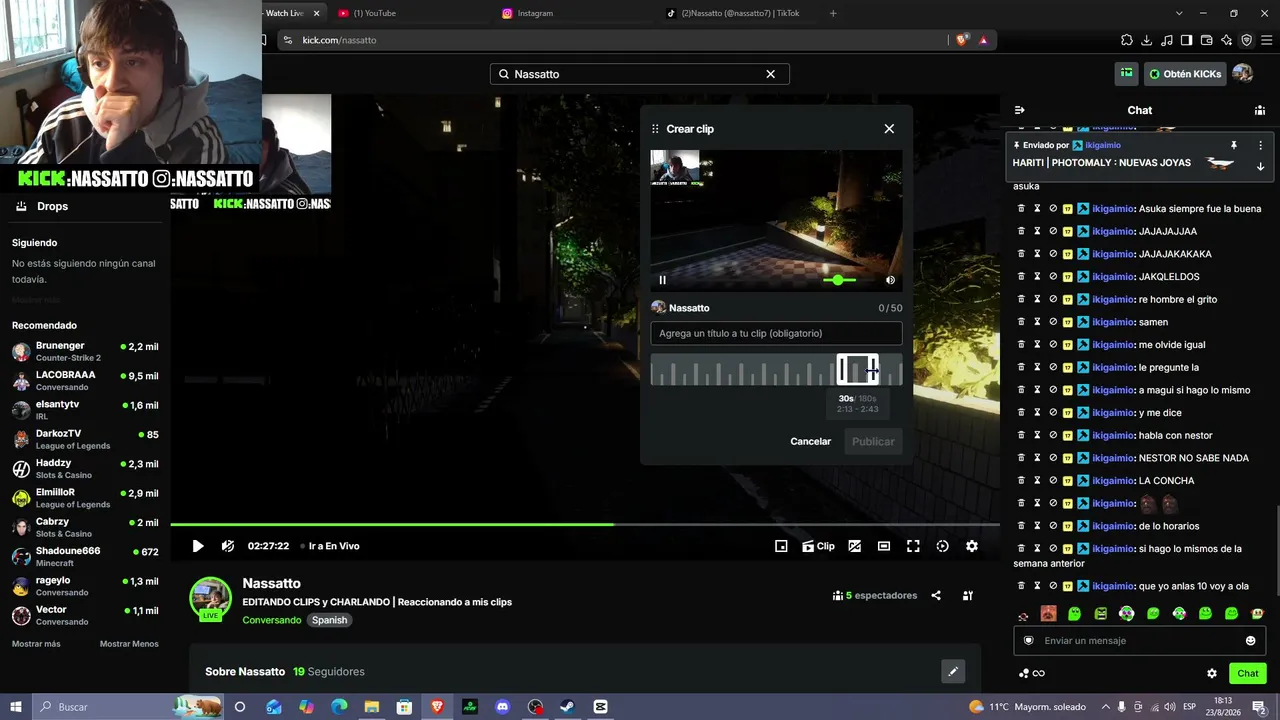Share the Nassatto channel
The height and width of the screenshot is (720, 1280).
[936, 595]
